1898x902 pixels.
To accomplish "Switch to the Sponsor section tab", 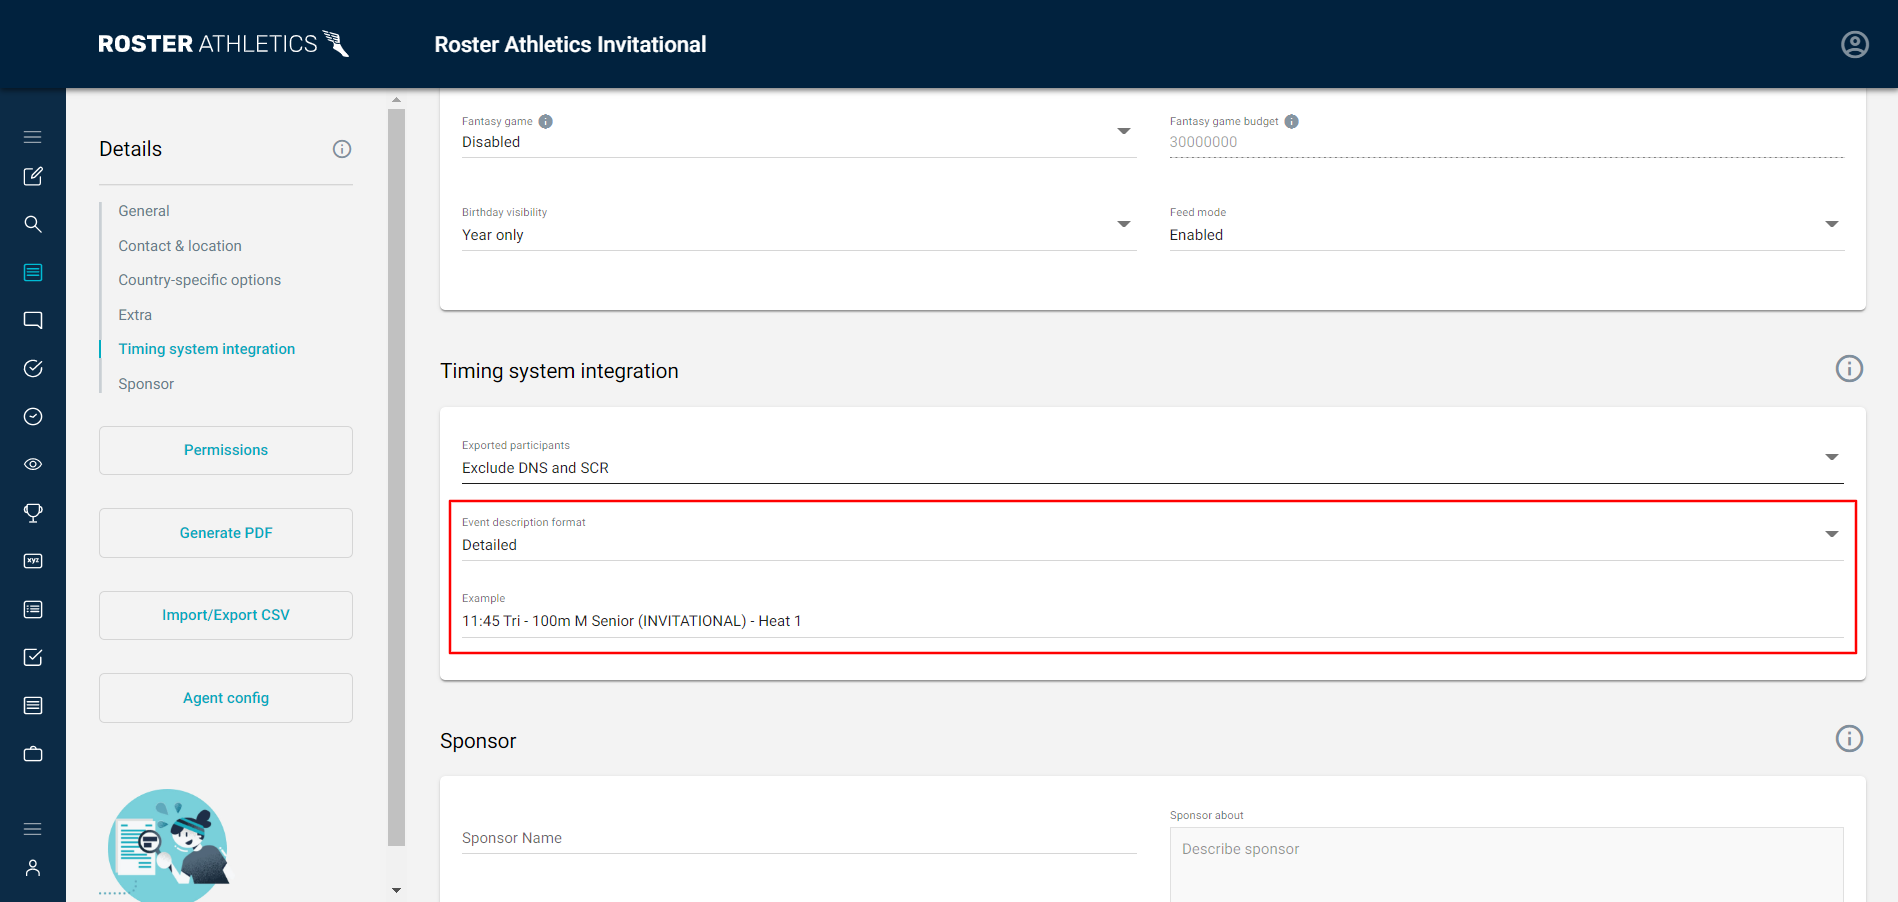I will click(146, 383).
